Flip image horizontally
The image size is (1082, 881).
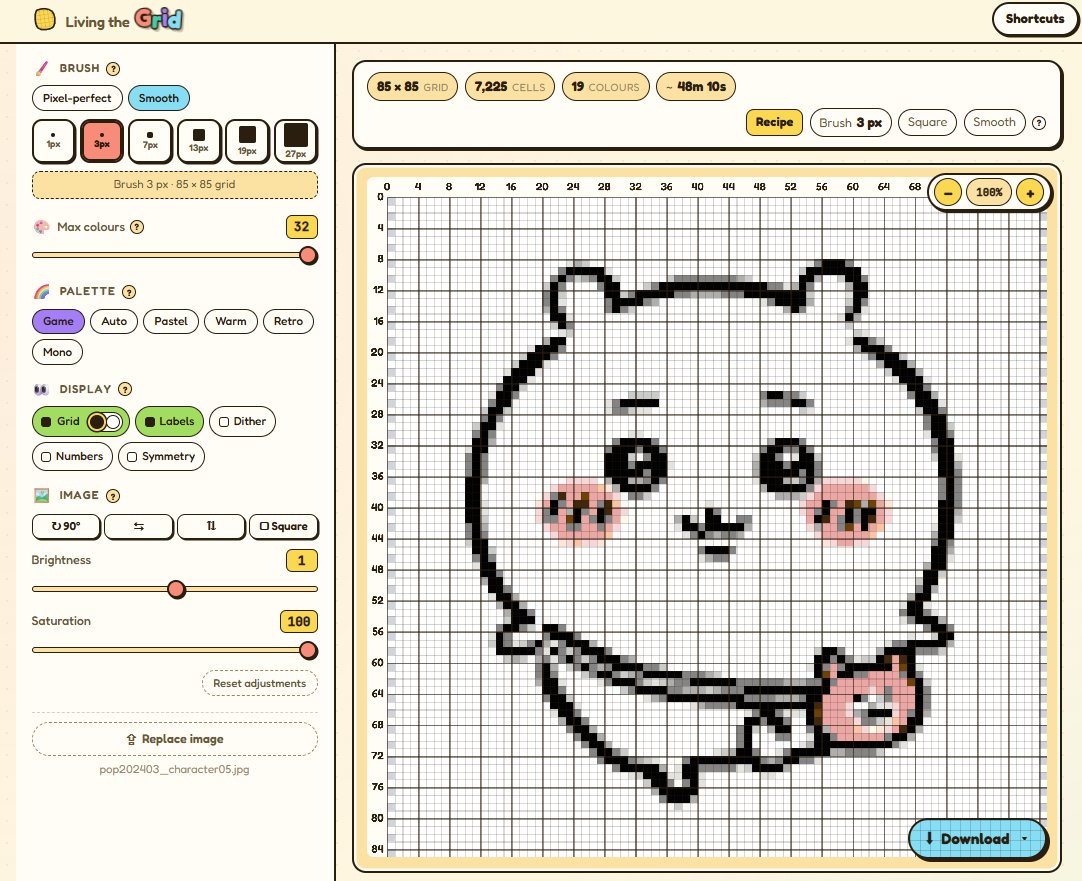[139, 526]
